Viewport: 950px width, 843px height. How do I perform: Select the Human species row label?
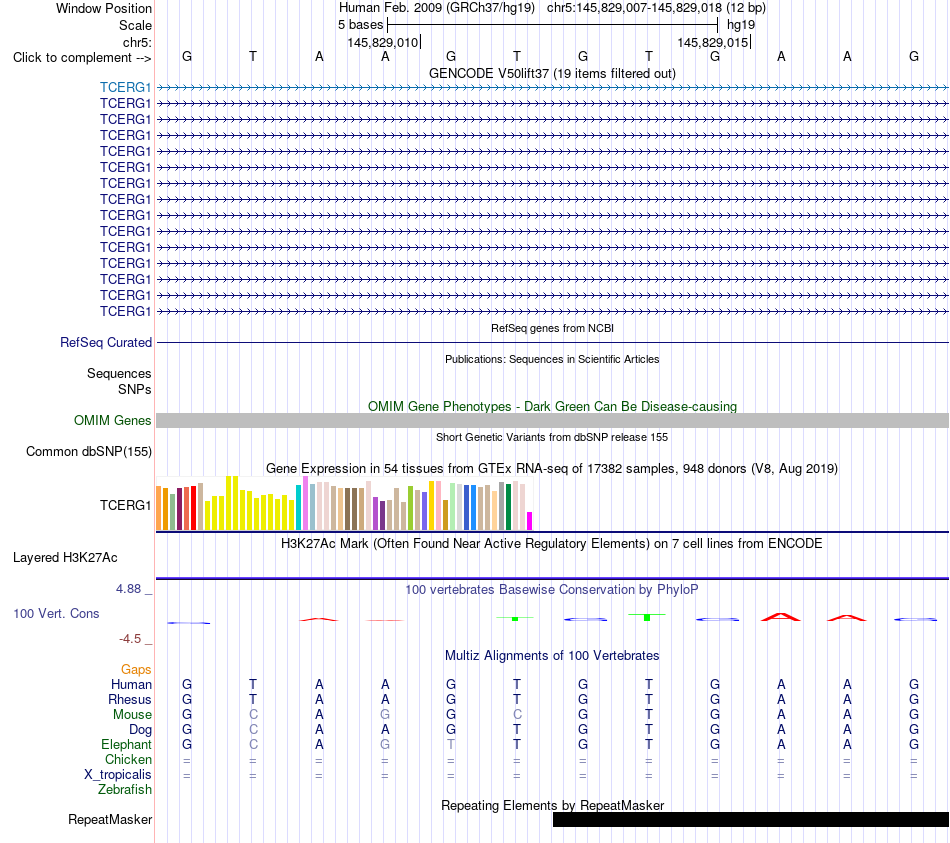[131, 685]
